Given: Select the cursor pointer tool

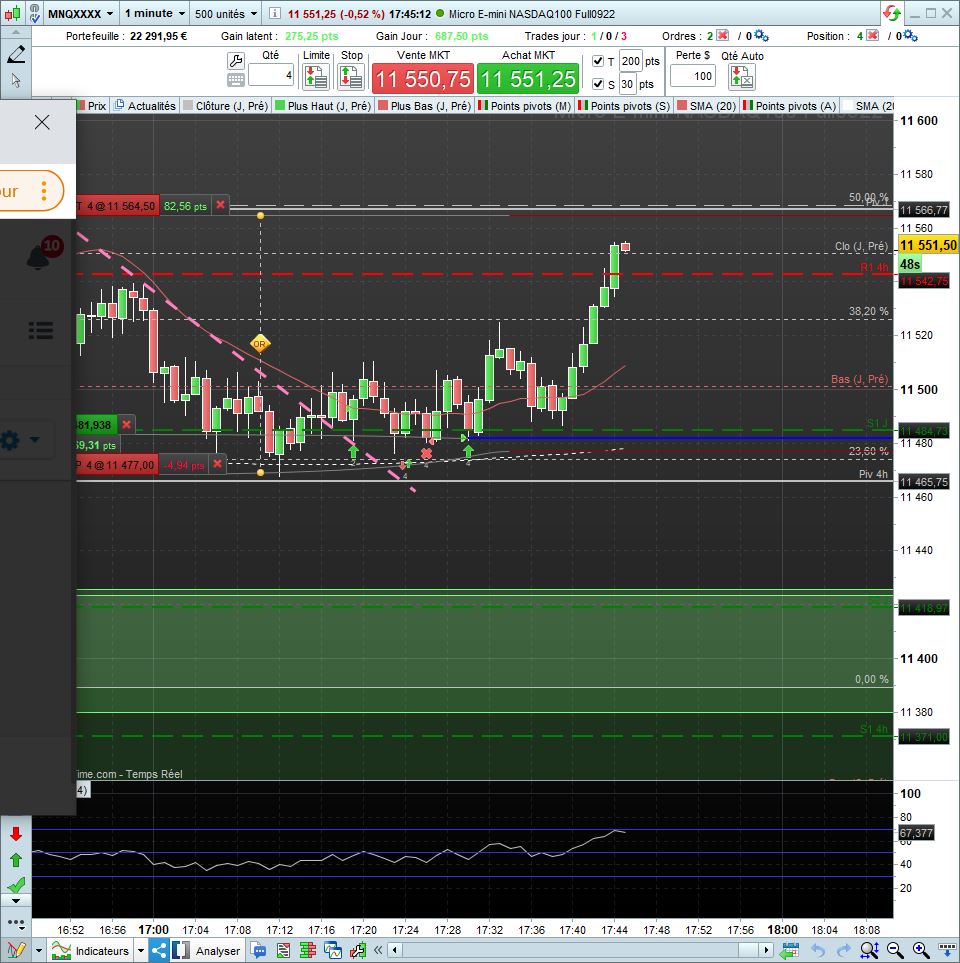Looking at the screenshot, I should 16,80.
